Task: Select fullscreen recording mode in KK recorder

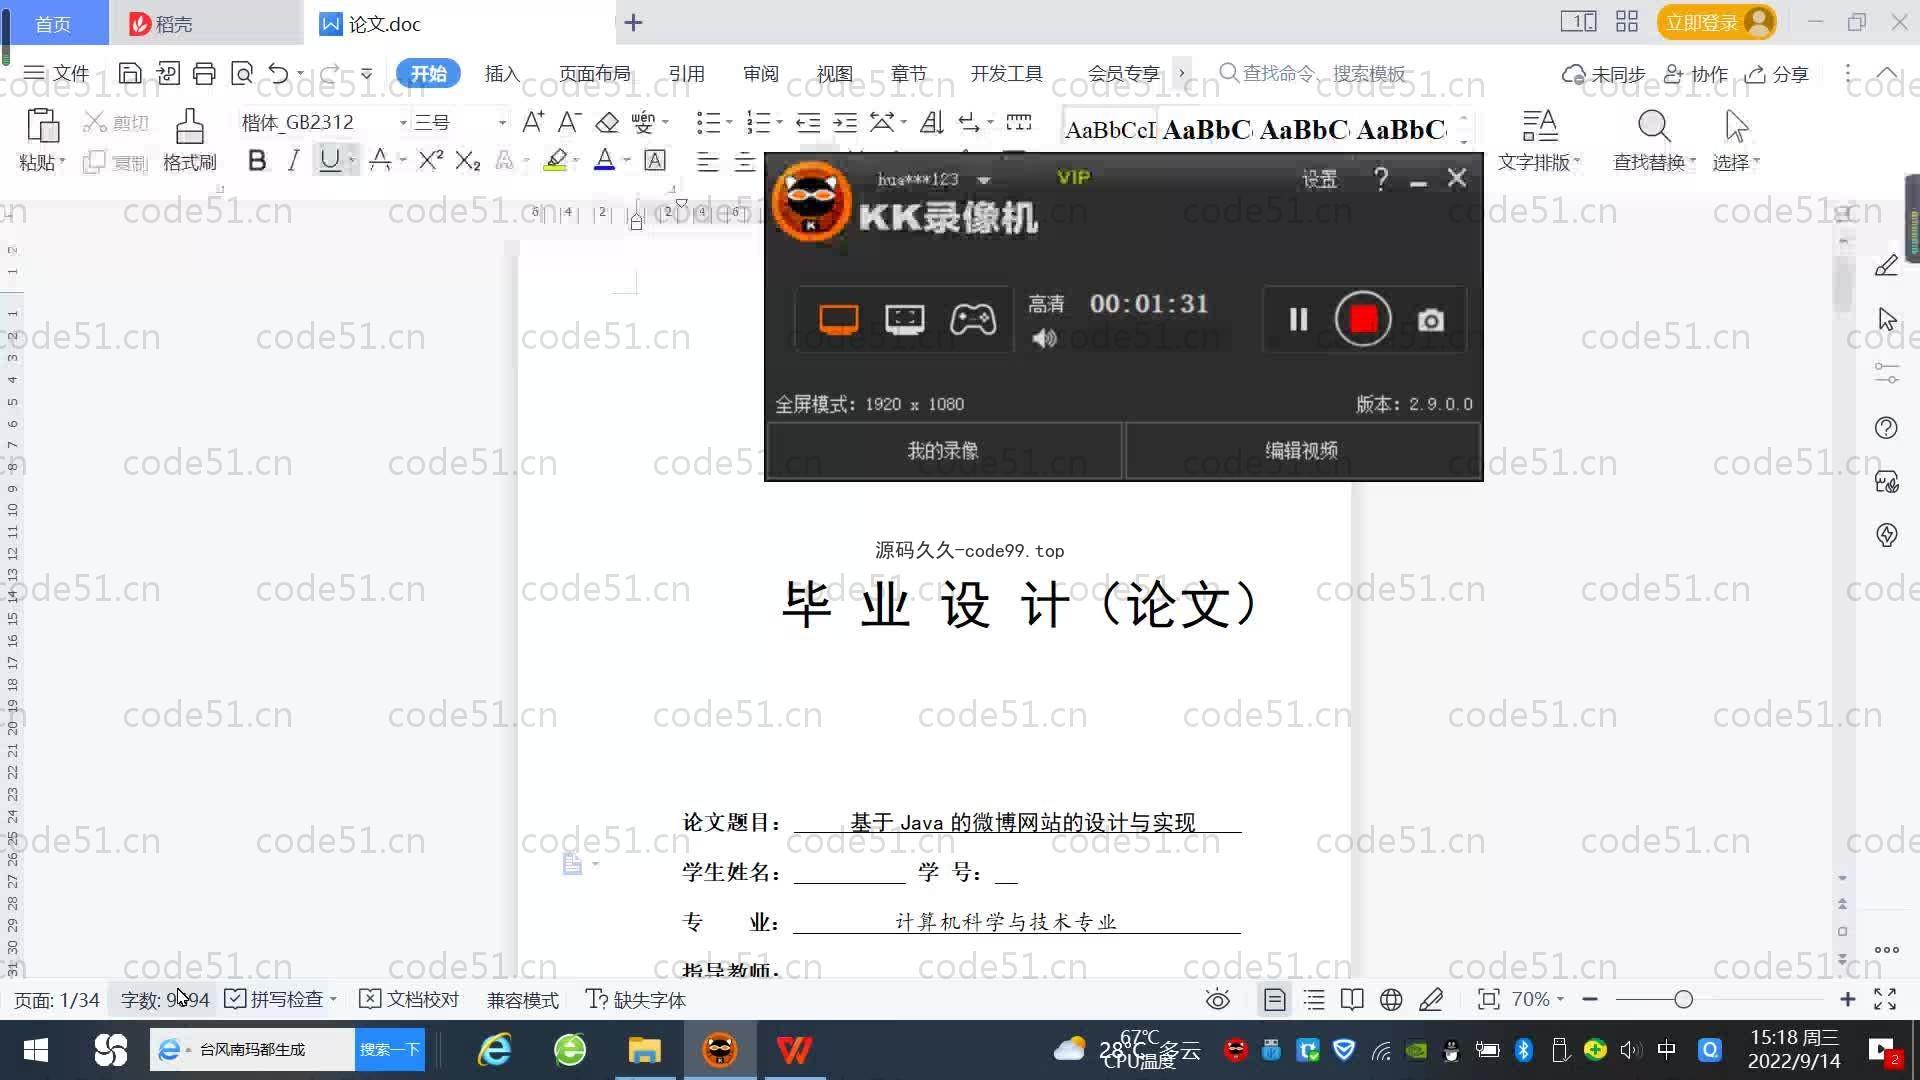Action: click(x=839, y=319)
